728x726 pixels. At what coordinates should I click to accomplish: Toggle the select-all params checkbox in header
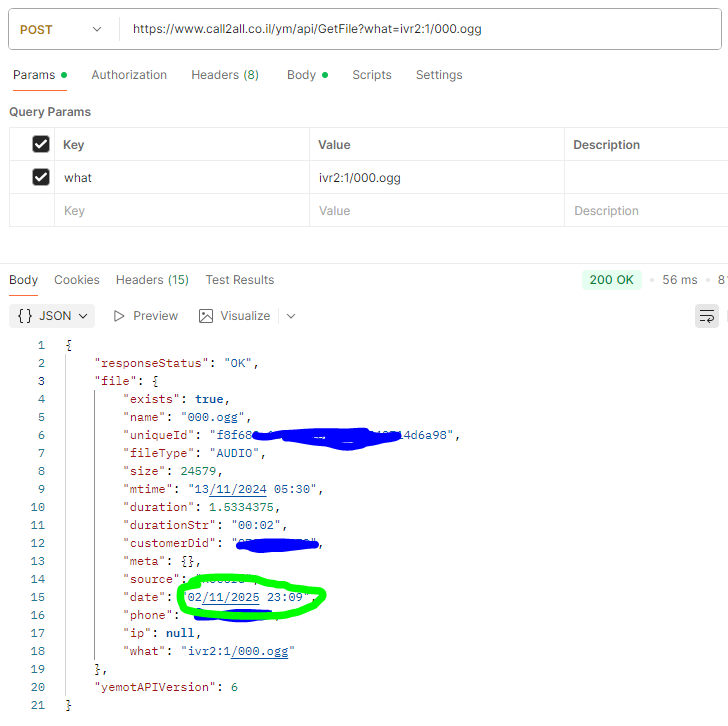coord(41,144)
